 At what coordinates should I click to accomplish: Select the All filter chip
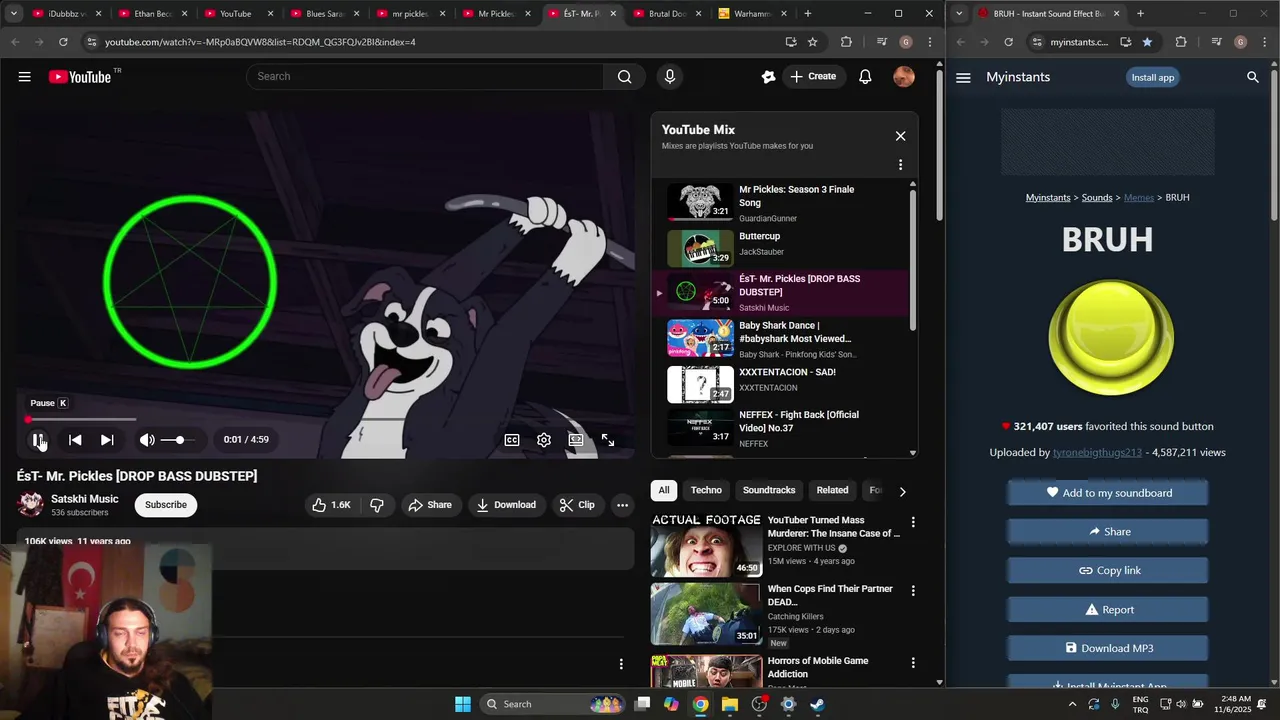663,490
